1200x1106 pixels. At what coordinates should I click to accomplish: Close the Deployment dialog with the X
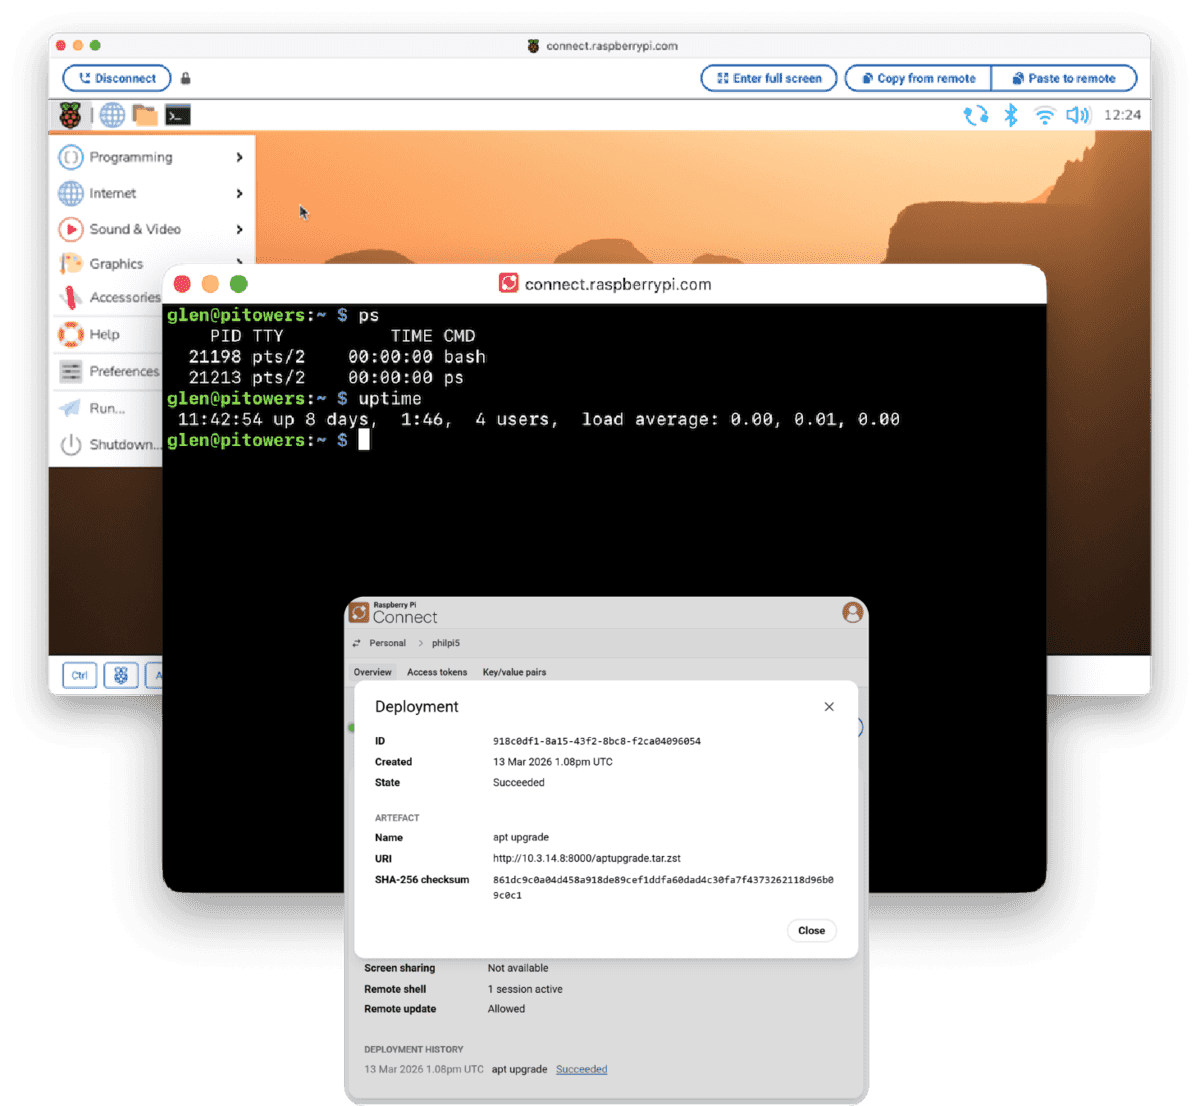(829, 707)
